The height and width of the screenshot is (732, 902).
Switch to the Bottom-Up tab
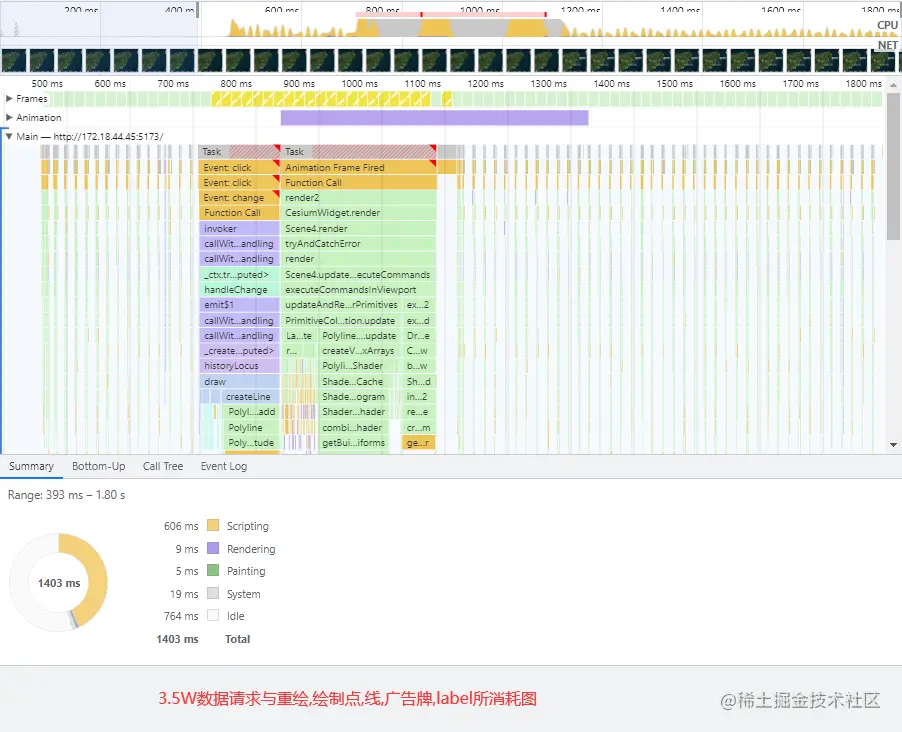coord(97,465)
